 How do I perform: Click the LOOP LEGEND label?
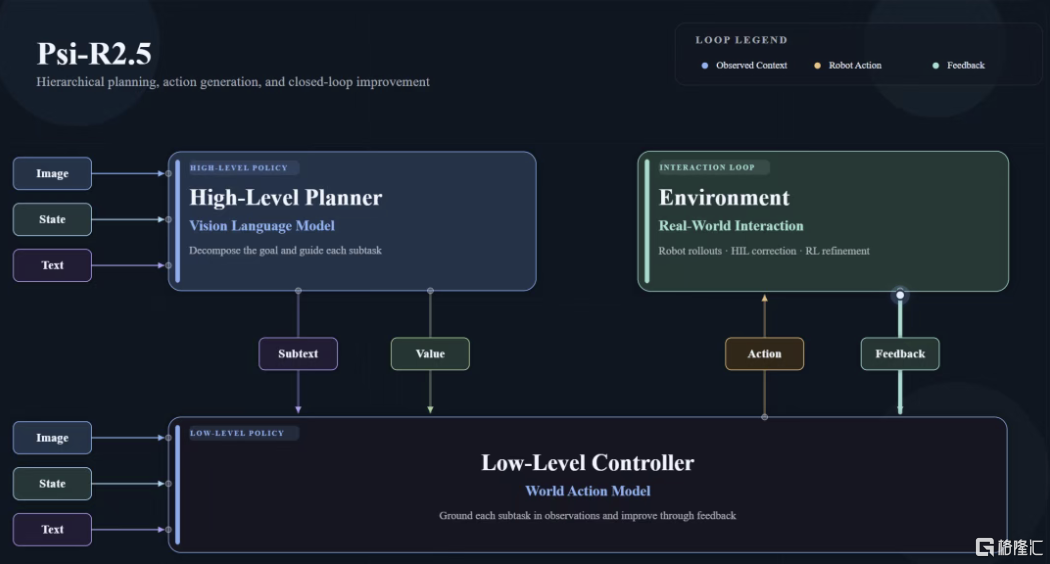741,40
